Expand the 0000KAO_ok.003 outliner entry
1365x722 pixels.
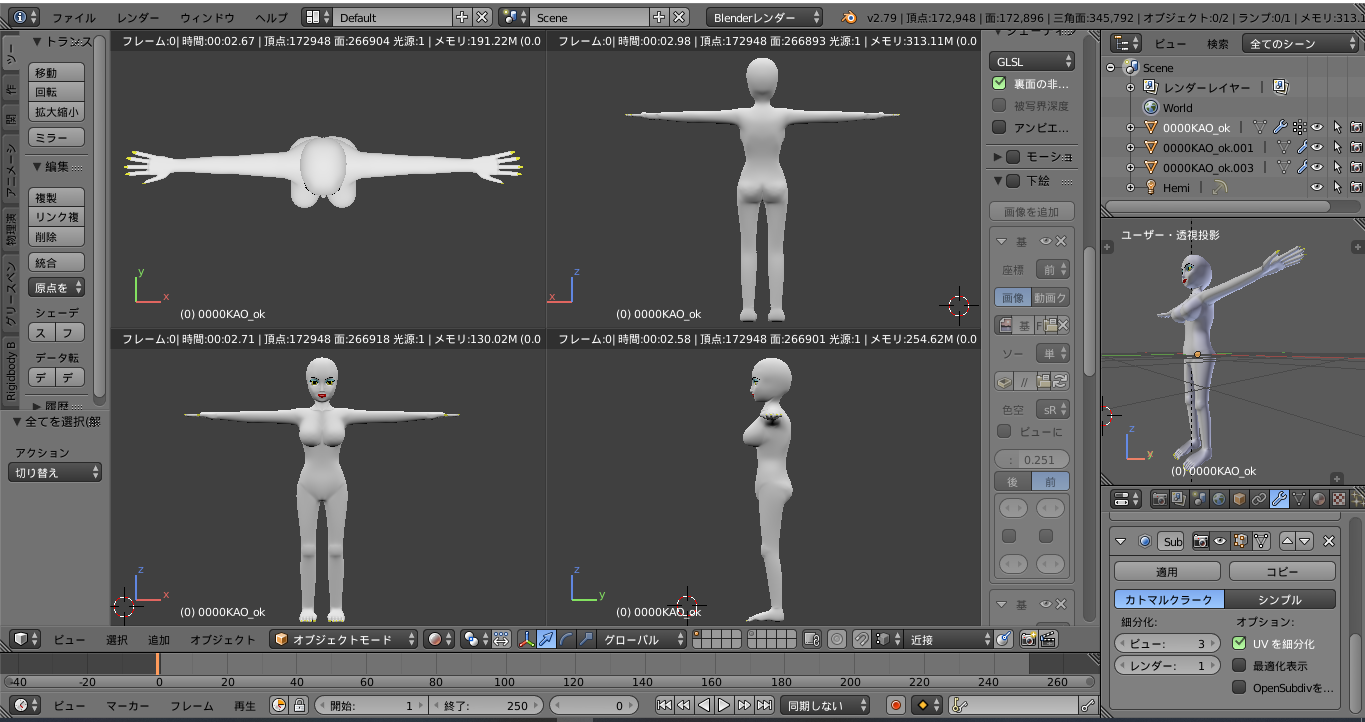click(1130, 166)
